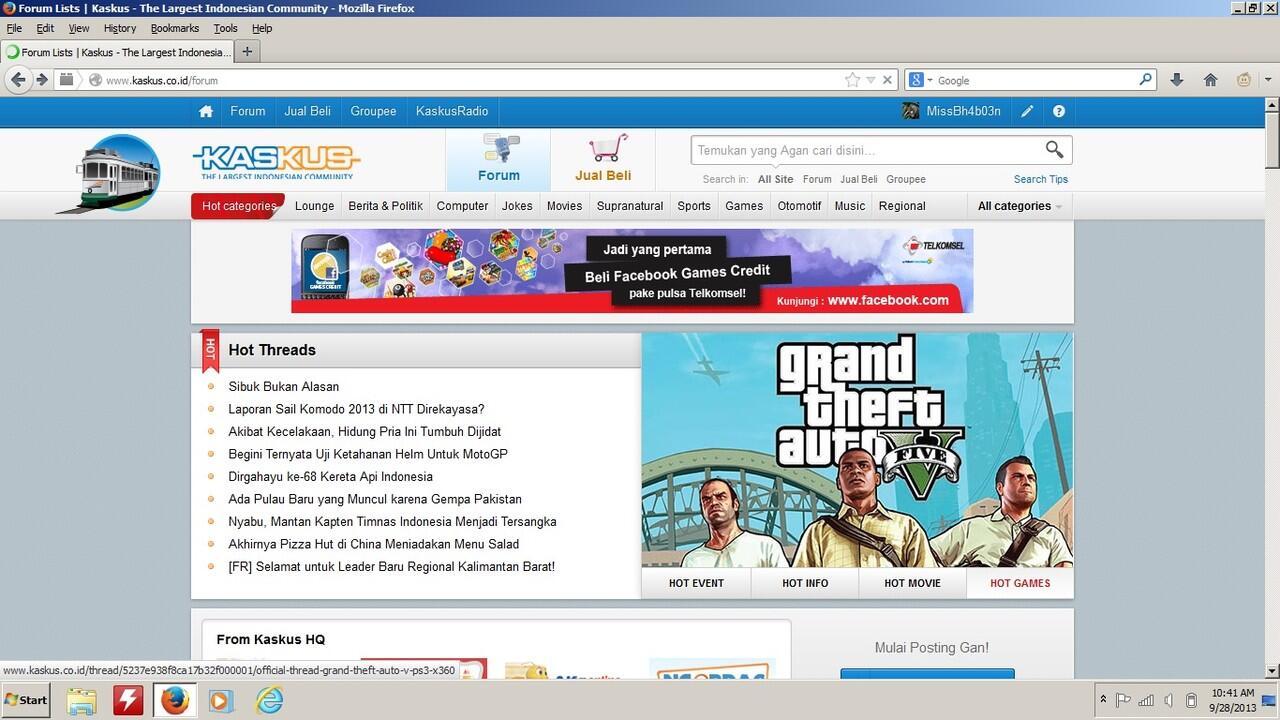Select the HOT GAMES tab
This screenshot has height=720, width=1280.
(x=1020, y=583)
